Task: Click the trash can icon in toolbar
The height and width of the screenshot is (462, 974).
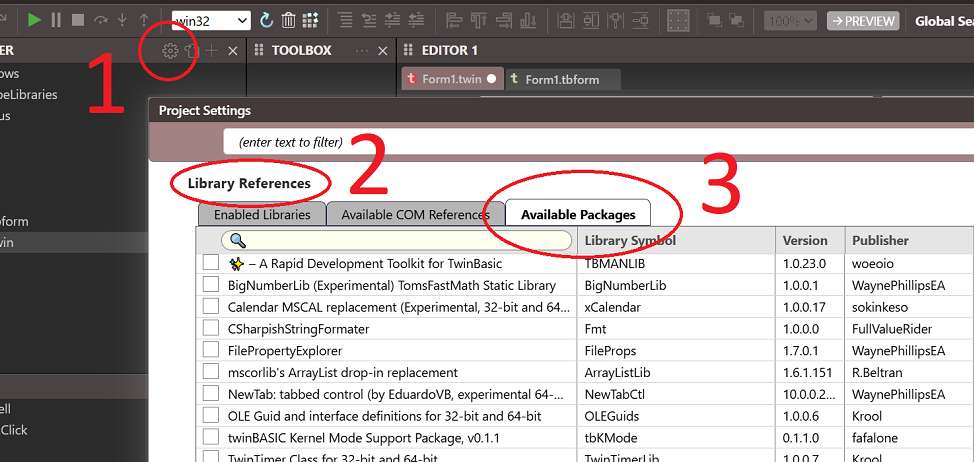Action: 288,20
